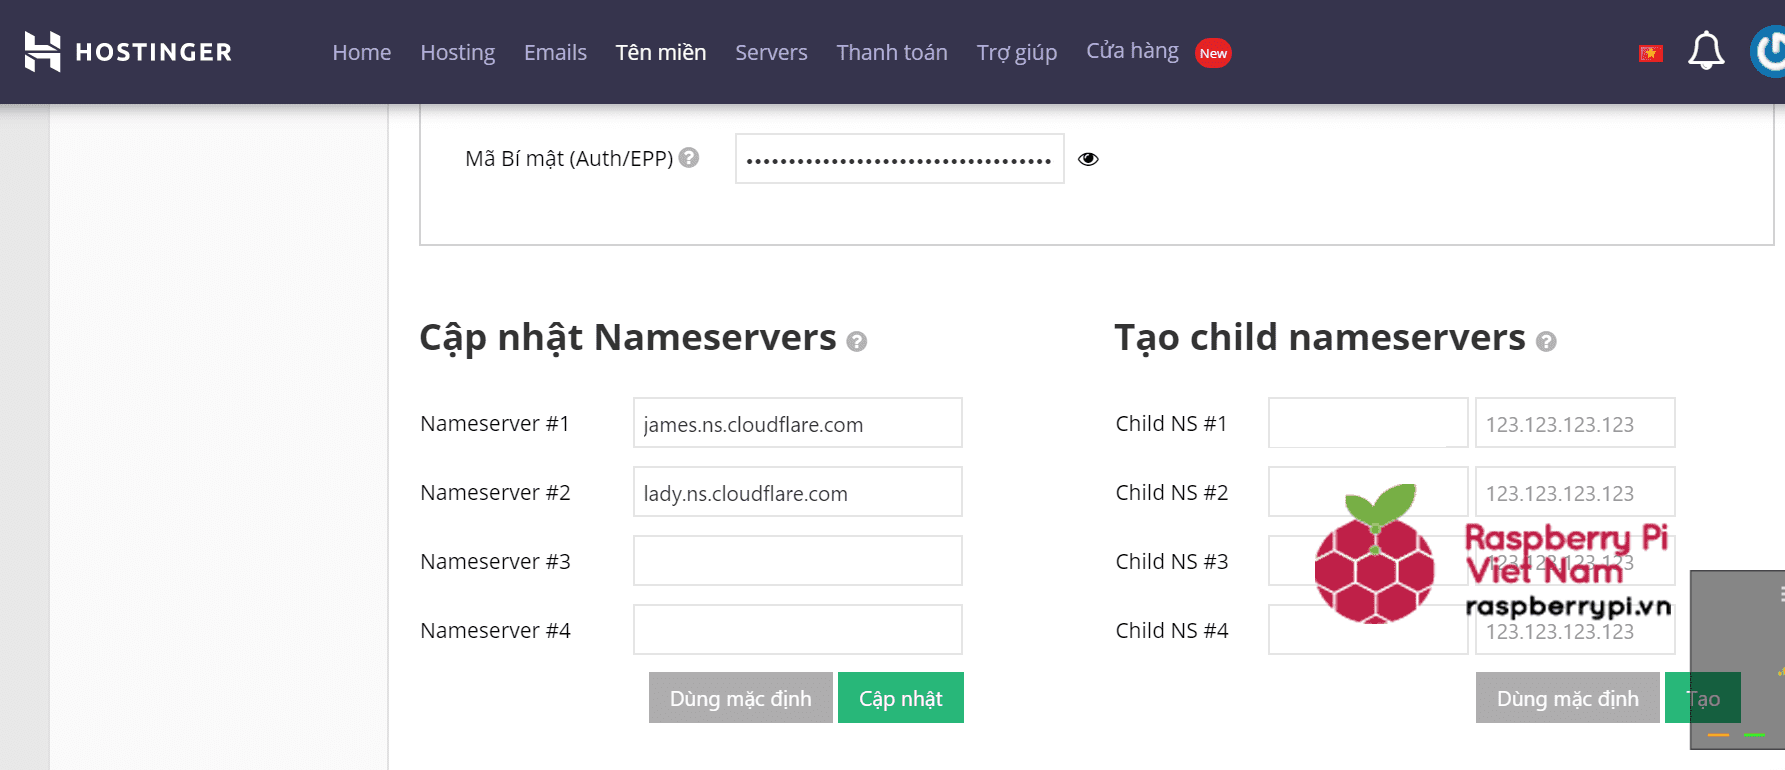Click the Hostinger logo
Screen dimensions: 1785x770
[128, 52]
